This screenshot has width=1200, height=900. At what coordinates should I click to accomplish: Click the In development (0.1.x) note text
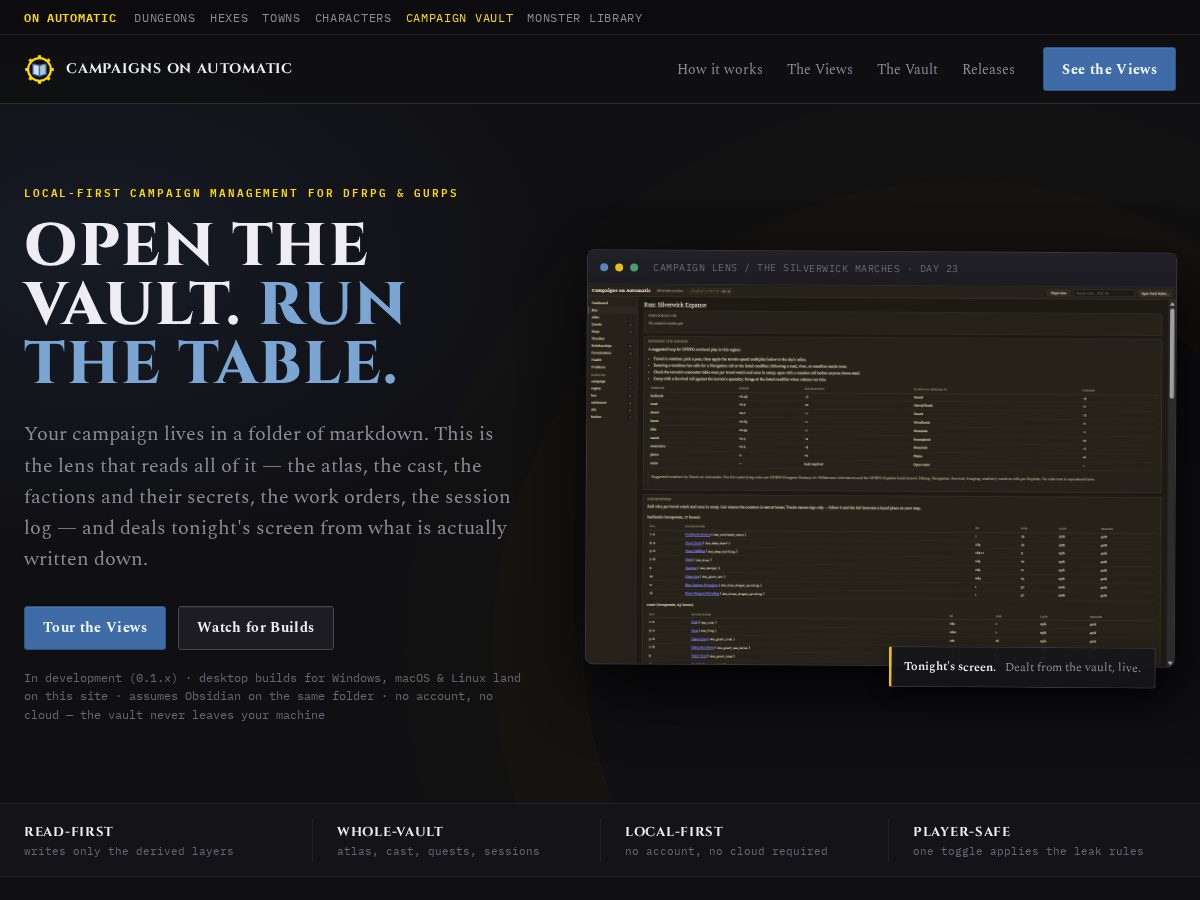pos(273,697)
